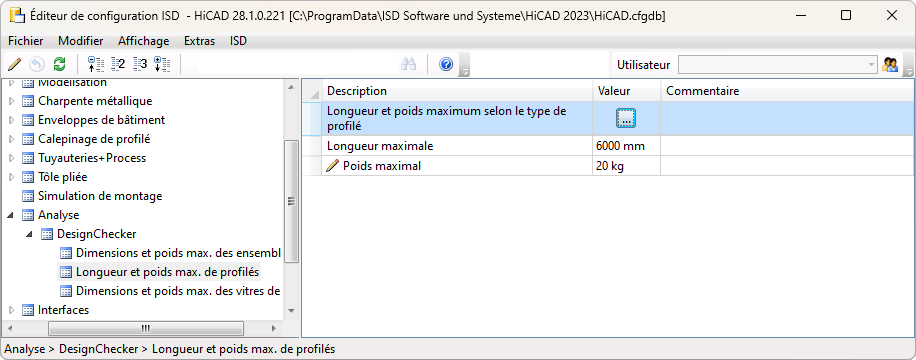
Task: Collapse the DesignChecker node
Action: pyautogui.click(x=30, y=234)
